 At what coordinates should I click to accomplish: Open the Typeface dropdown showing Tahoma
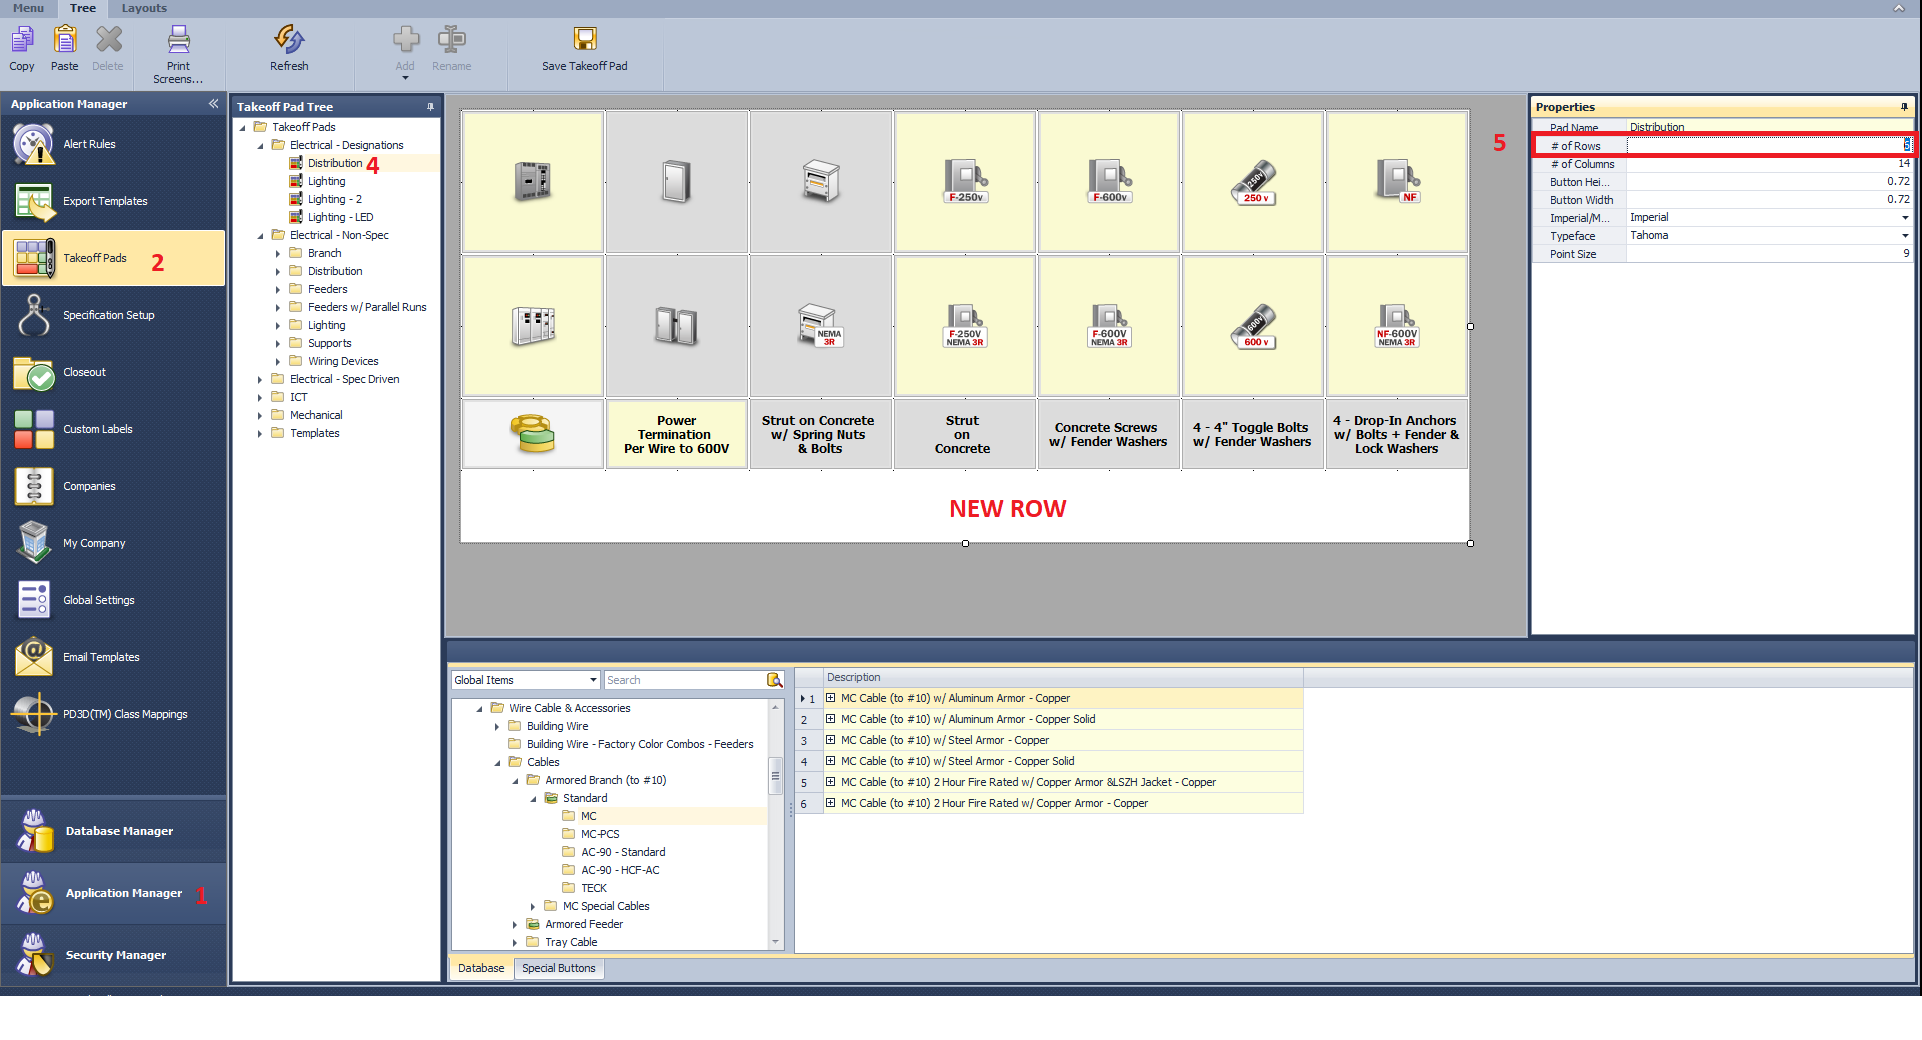pos(1905,235)
